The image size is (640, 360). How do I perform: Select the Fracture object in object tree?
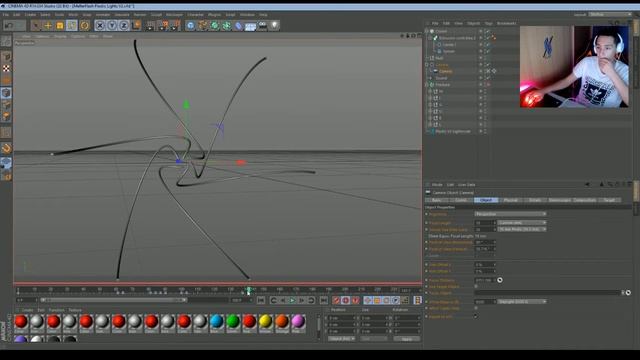[x=442, y=85]
